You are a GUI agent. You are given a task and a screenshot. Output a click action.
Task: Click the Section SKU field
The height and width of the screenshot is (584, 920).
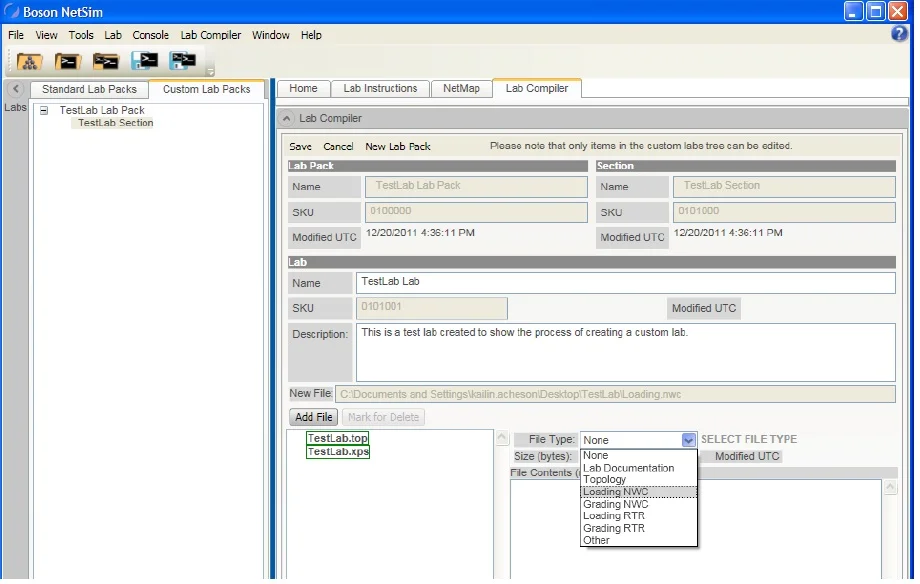784,212
